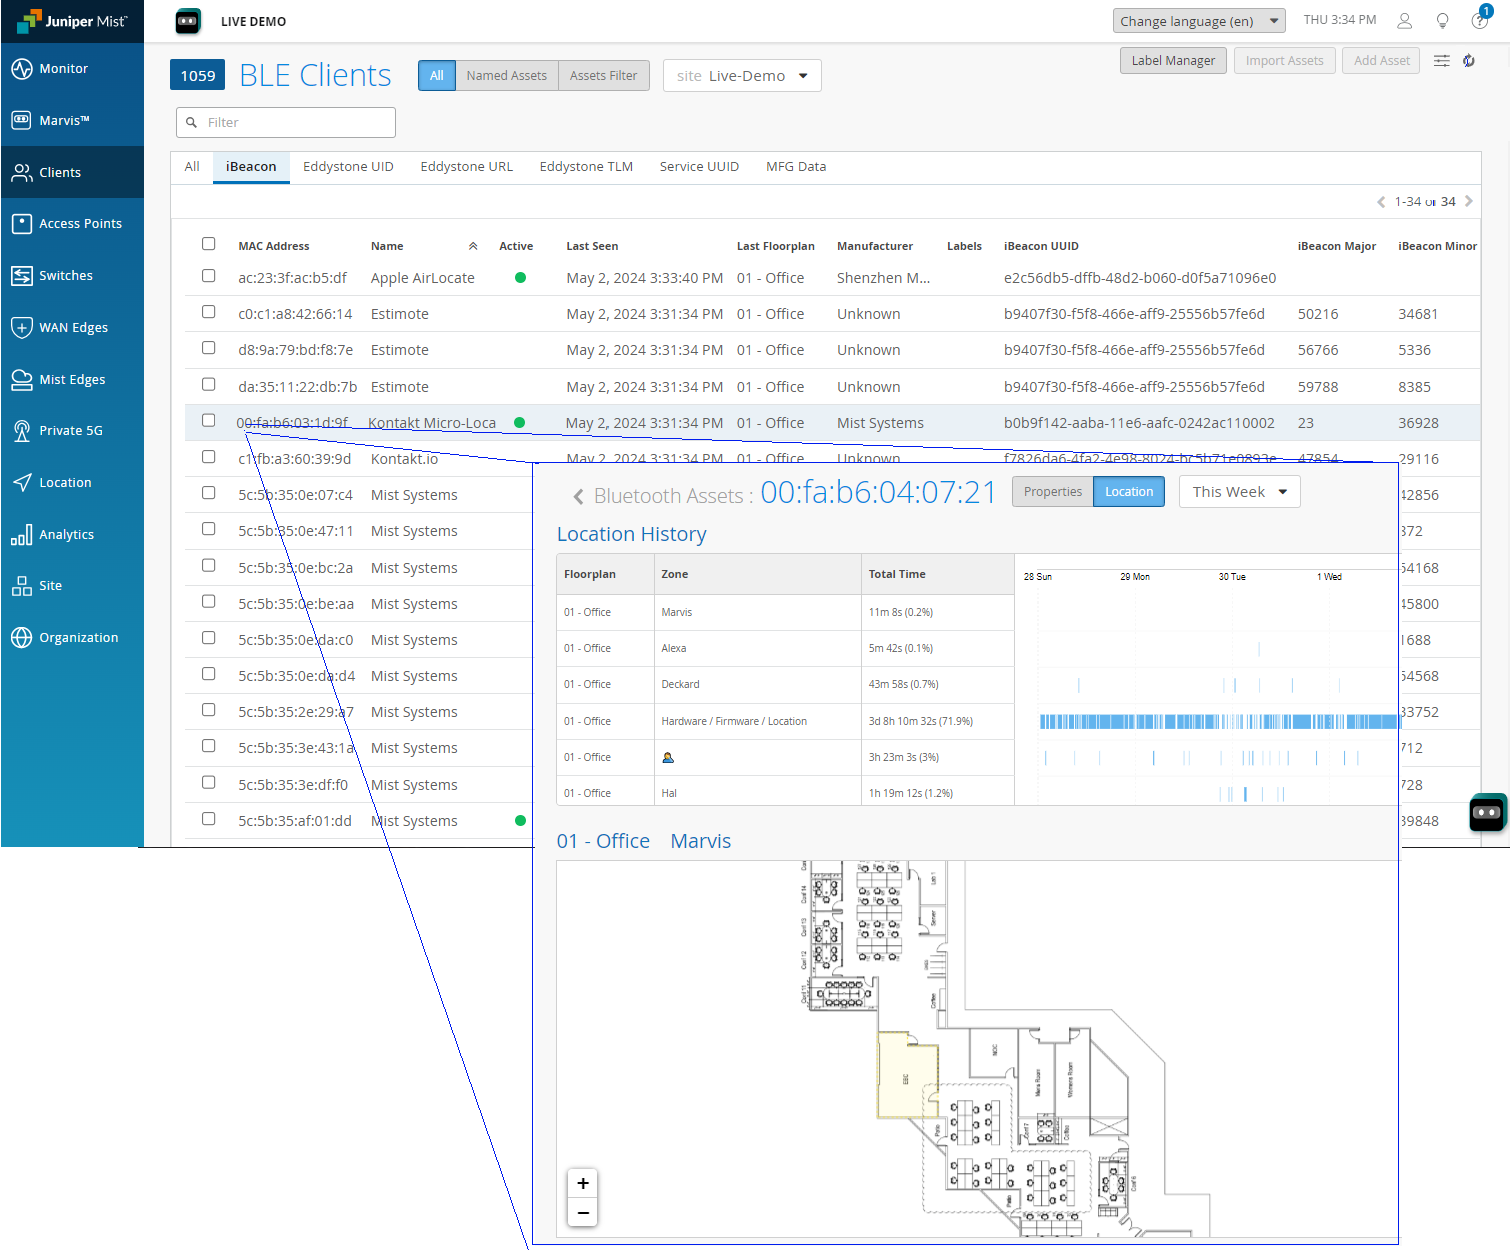Screen dimensions: 1510x1250
Task: Zoom out on the floorplan map
Action: [582, 1213]
